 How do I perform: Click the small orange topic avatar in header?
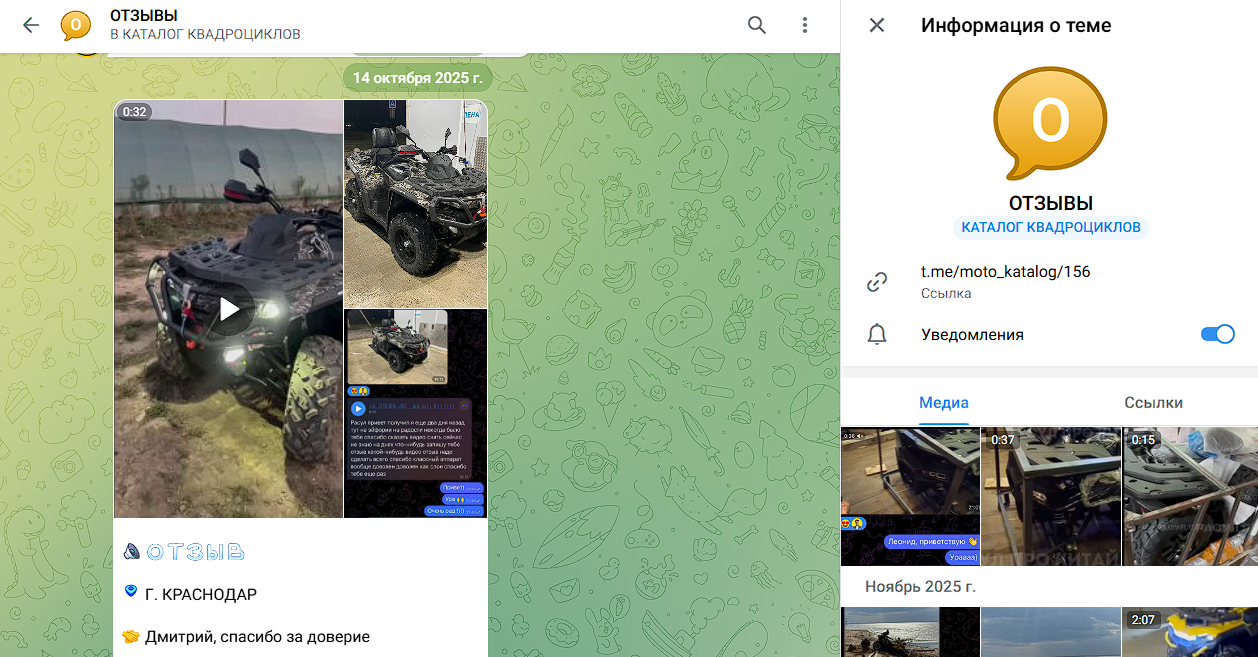[76, 25]
